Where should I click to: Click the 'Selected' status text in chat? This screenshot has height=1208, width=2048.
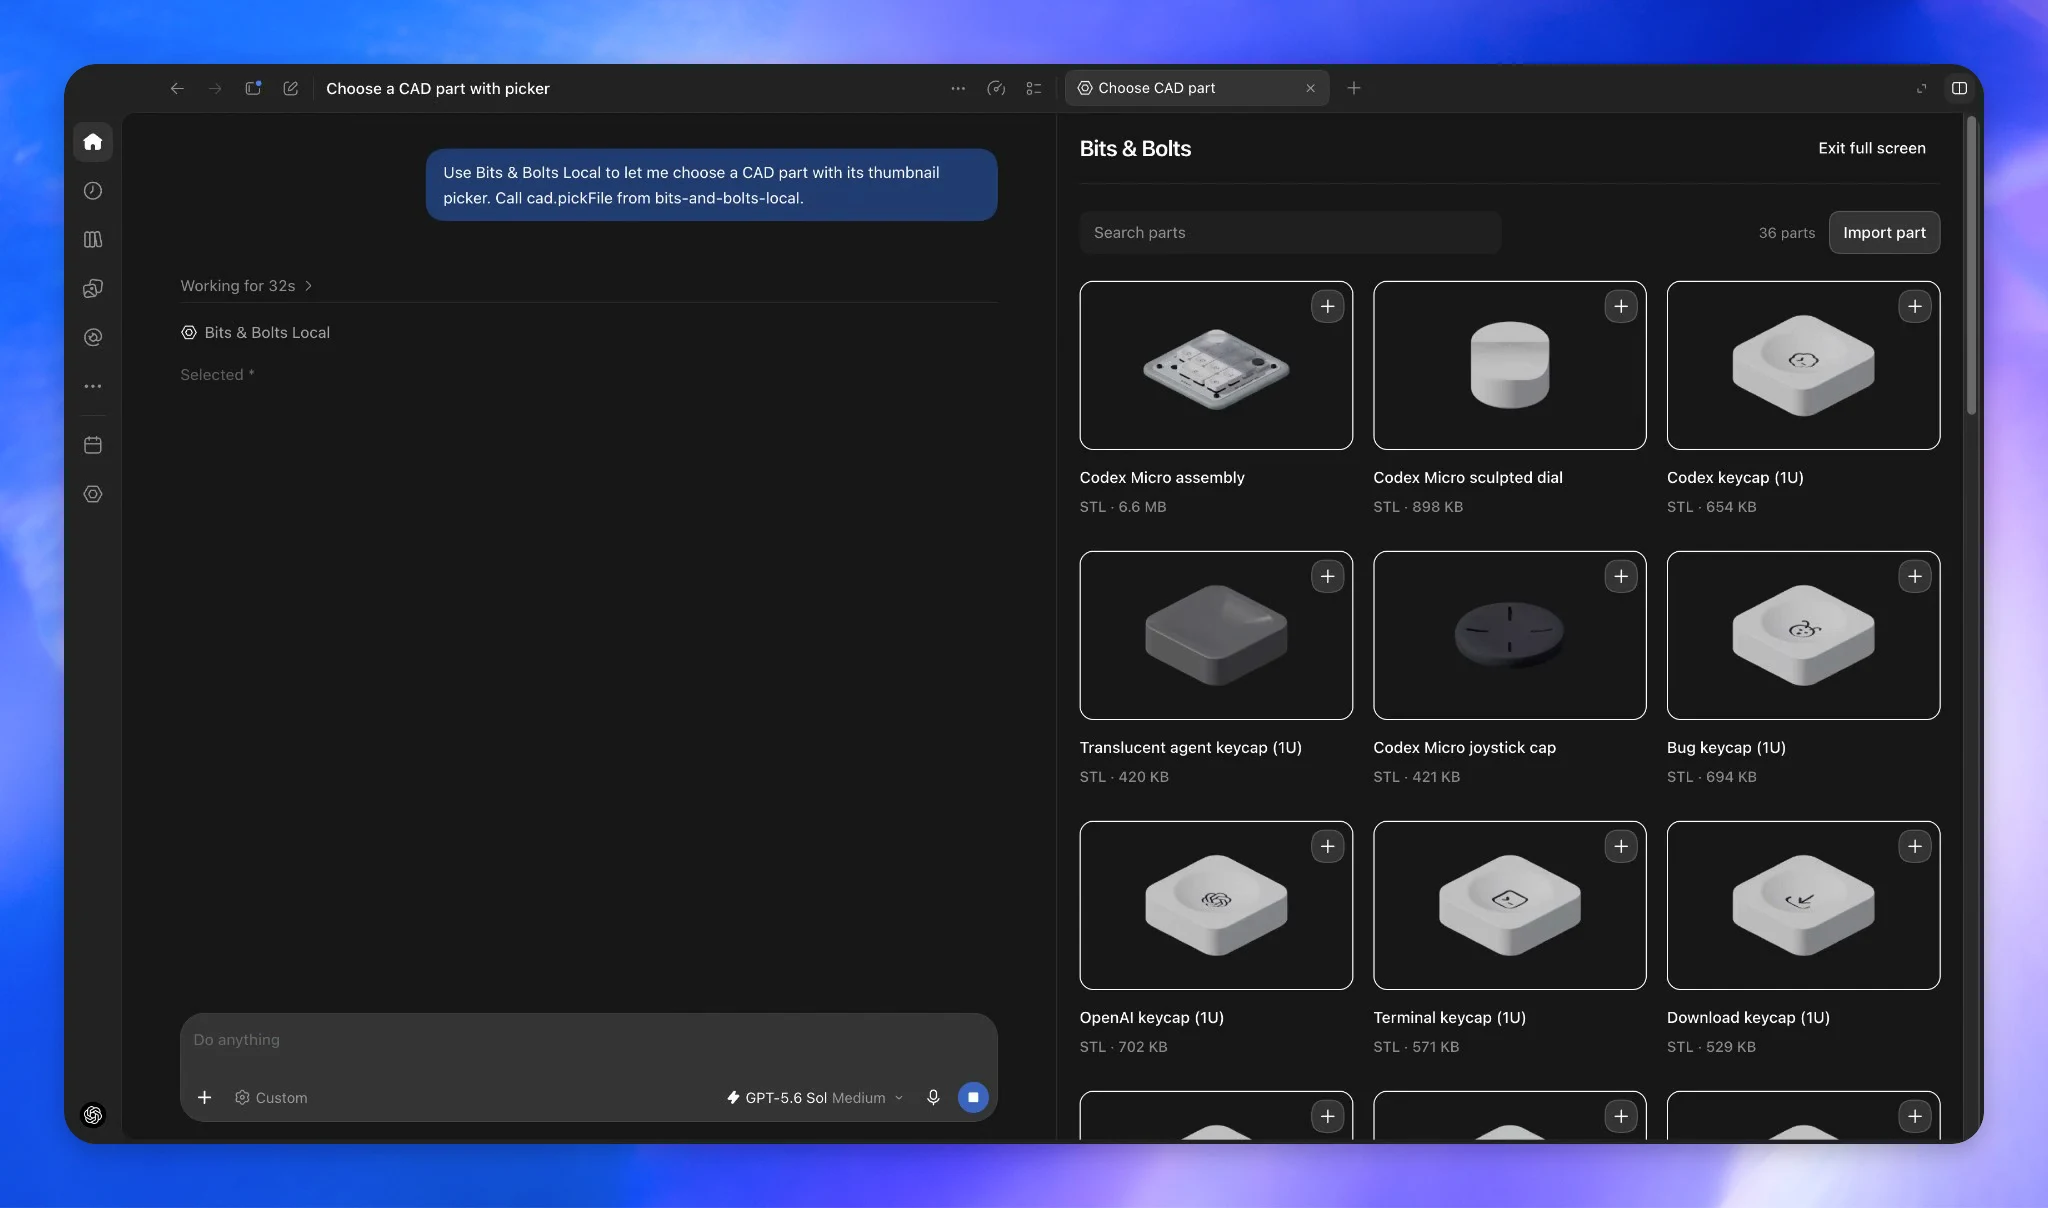[x=217, y=375]
